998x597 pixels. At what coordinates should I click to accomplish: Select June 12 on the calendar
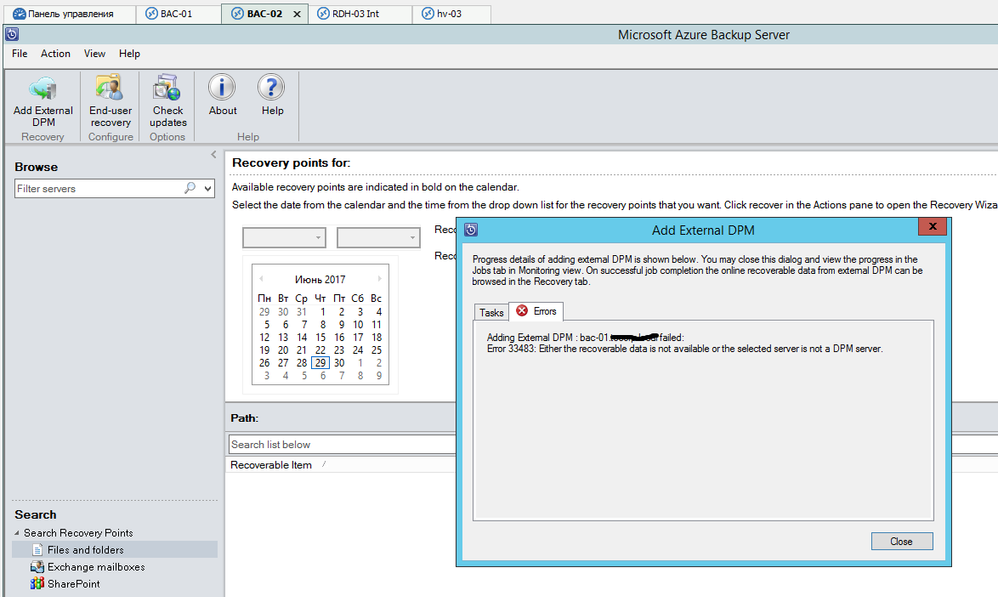pos(264,337)
